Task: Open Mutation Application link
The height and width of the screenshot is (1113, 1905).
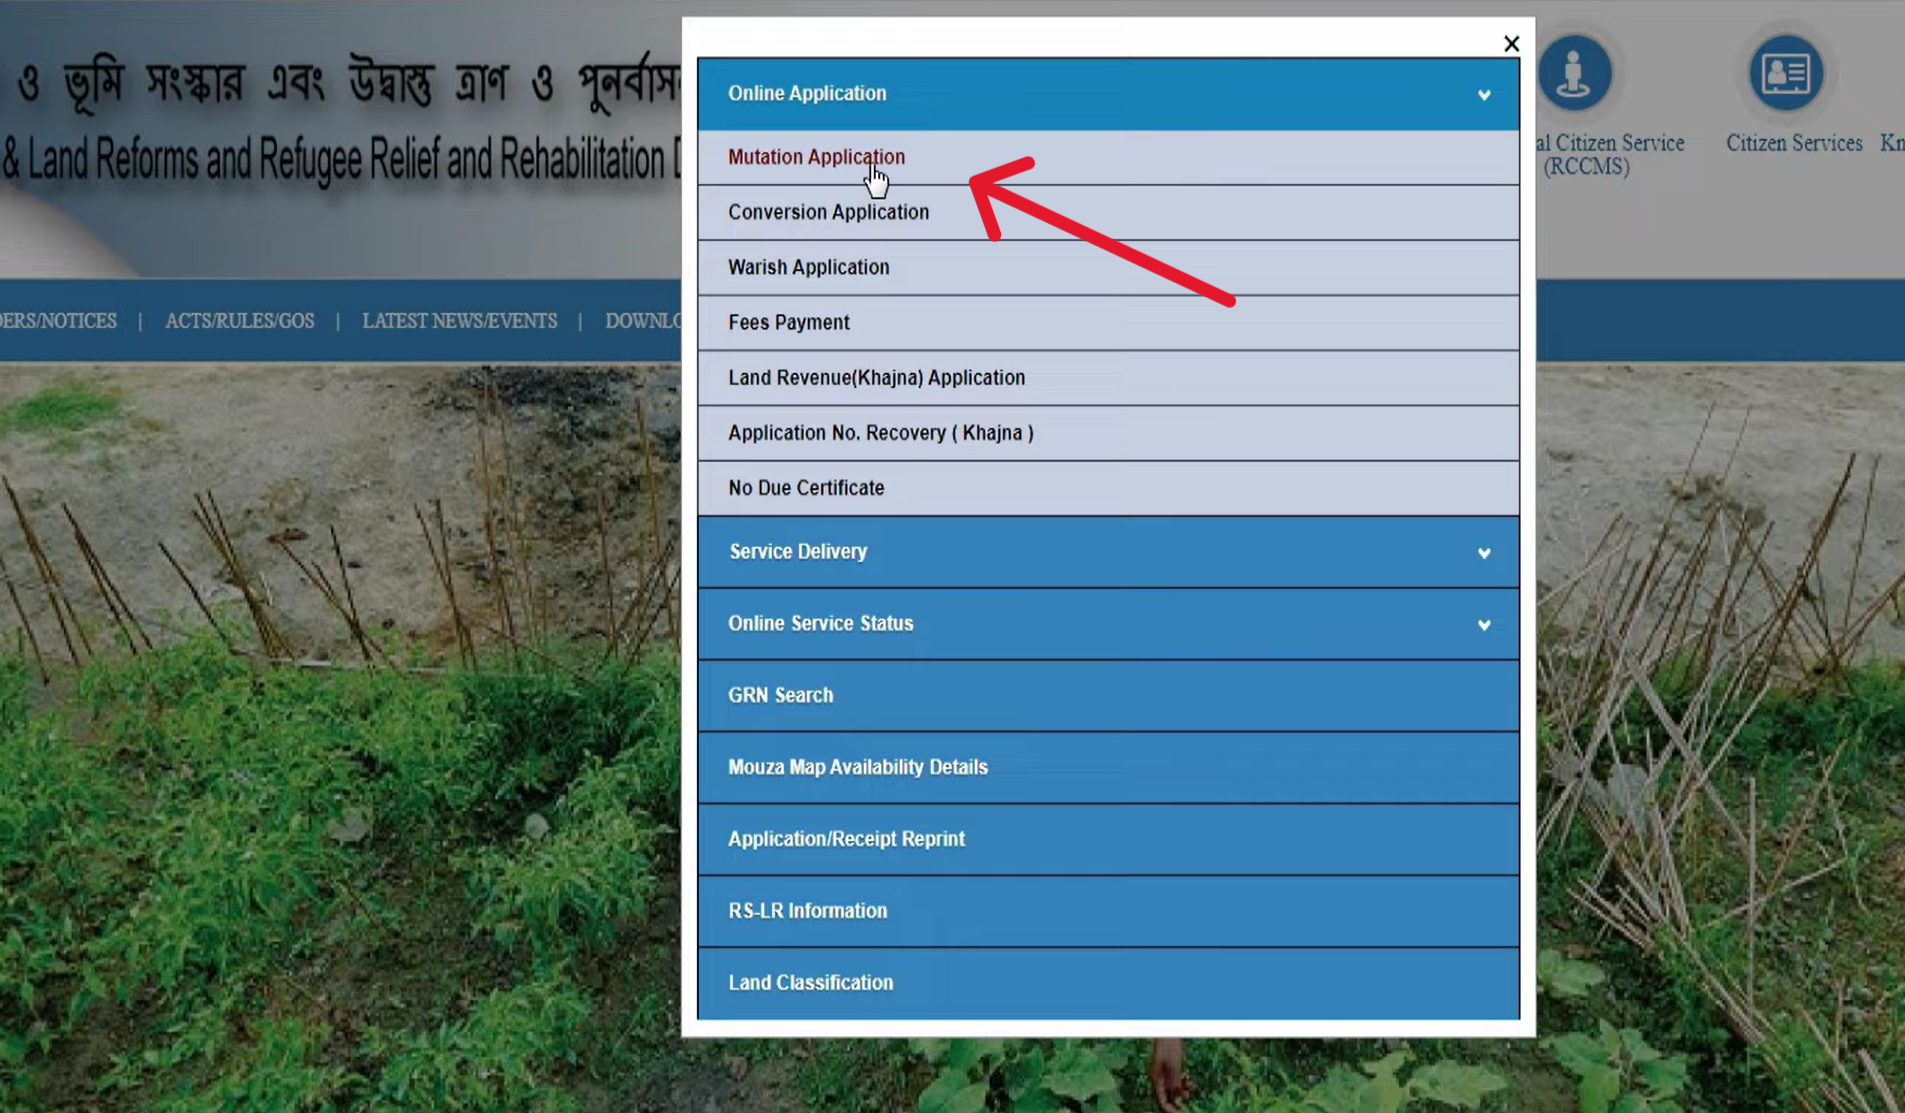Action: [x=816, y=157]
